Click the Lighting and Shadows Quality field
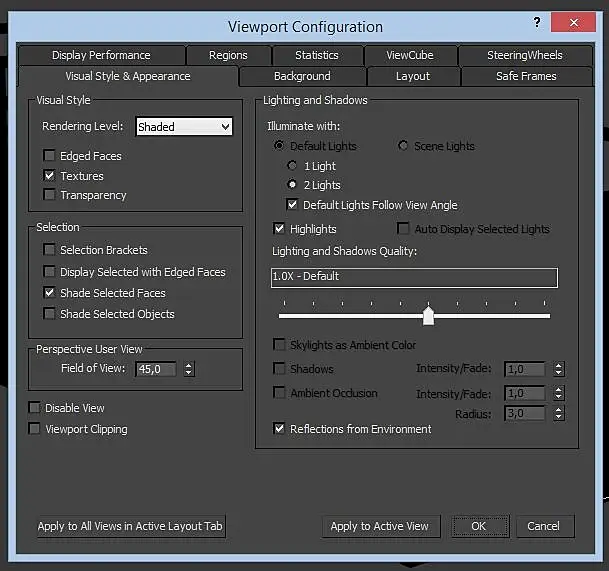This screenshot has height=571, width=609. click(x=414, y=277)
